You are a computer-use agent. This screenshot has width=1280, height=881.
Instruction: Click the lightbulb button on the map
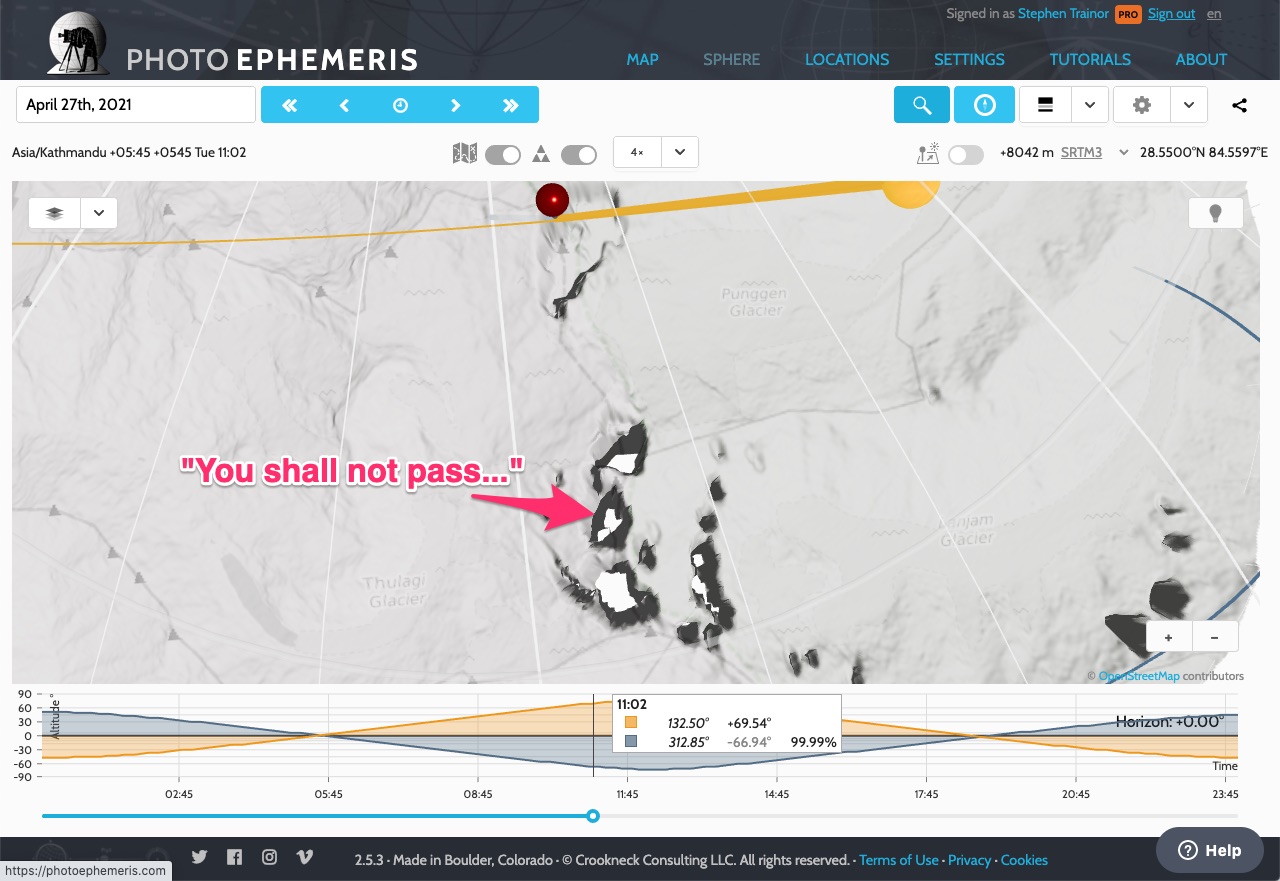pyautogui.click(x=1216, y=213)
